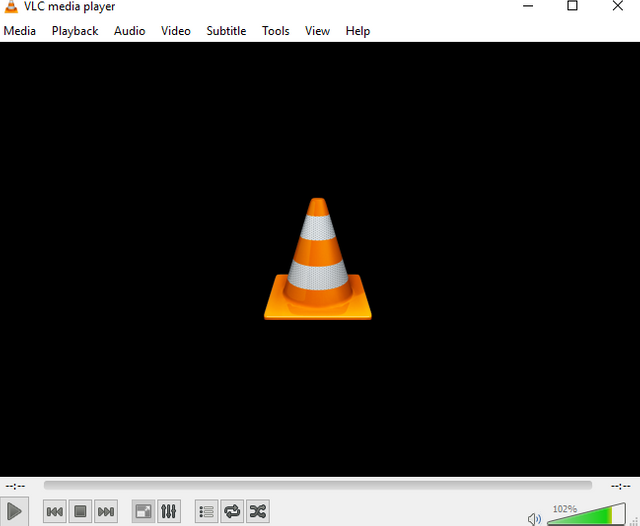This screenshot has height=526, width=640.
Task: Click the window resize grip corner
Action: click(x=635, y=522)
